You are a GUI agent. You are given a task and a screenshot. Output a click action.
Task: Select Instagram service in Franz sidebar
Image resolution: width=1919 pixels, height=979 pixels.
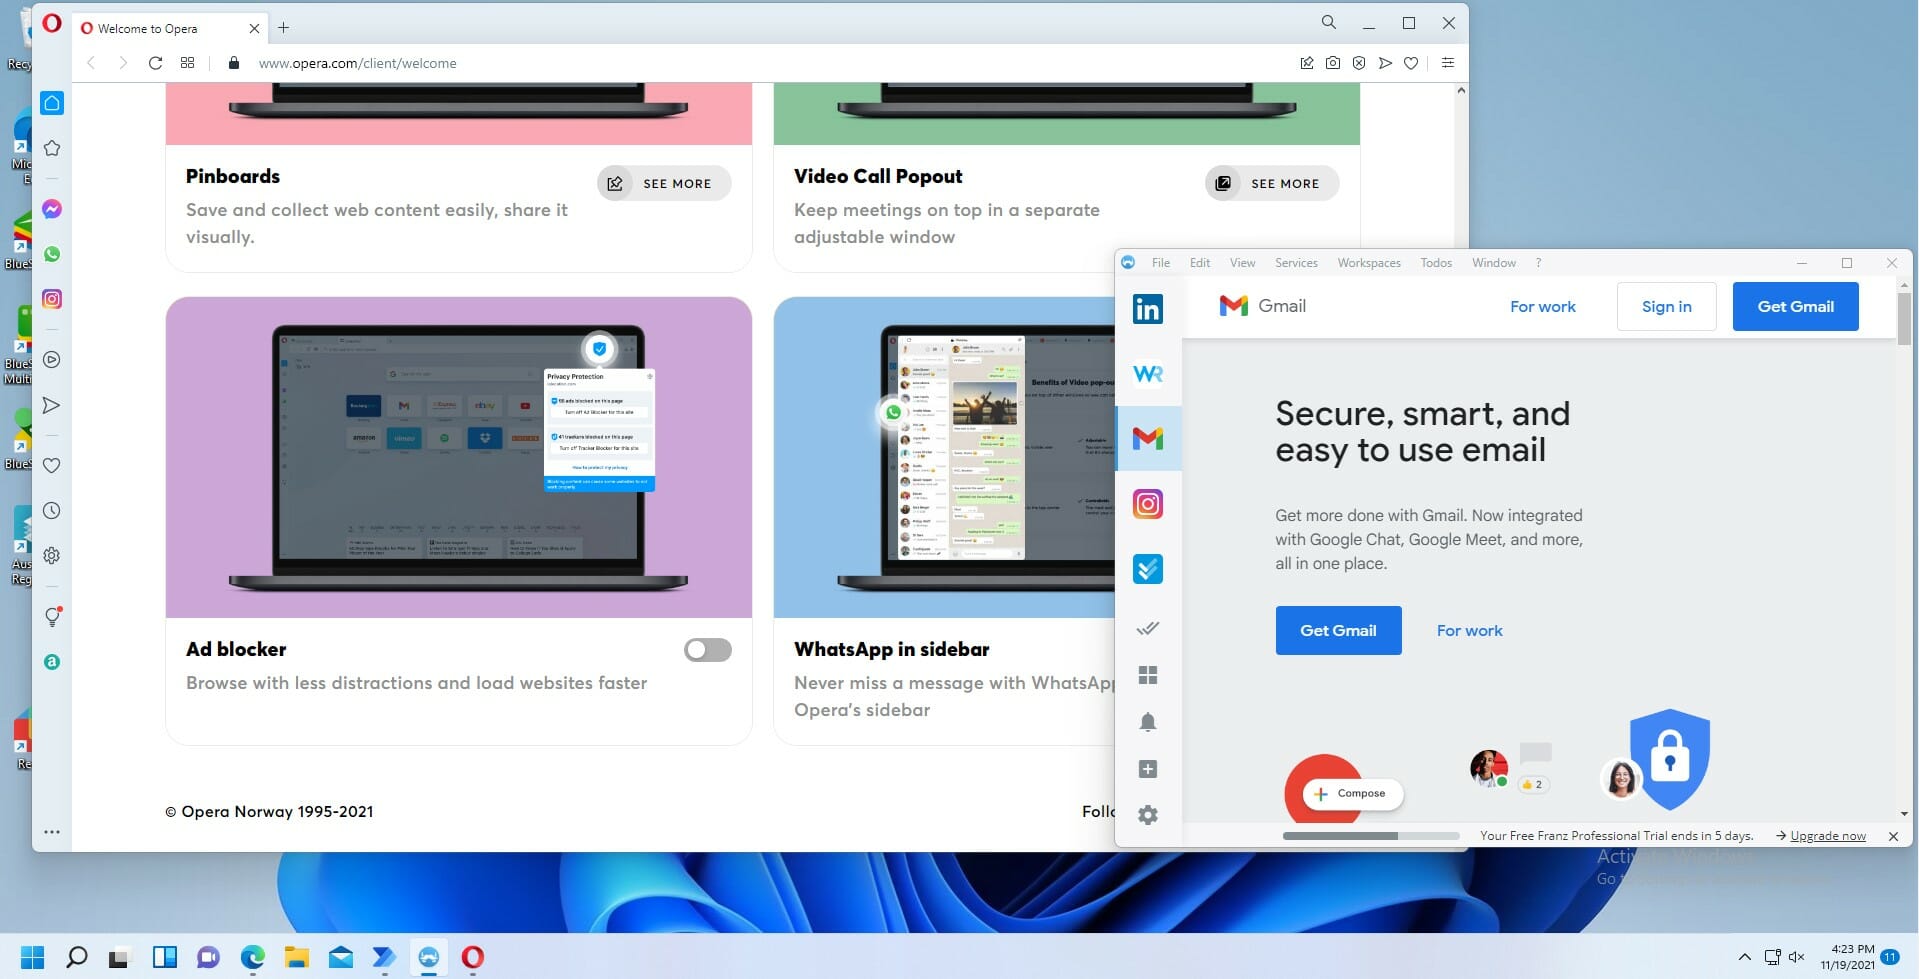tap(1148, 504)
